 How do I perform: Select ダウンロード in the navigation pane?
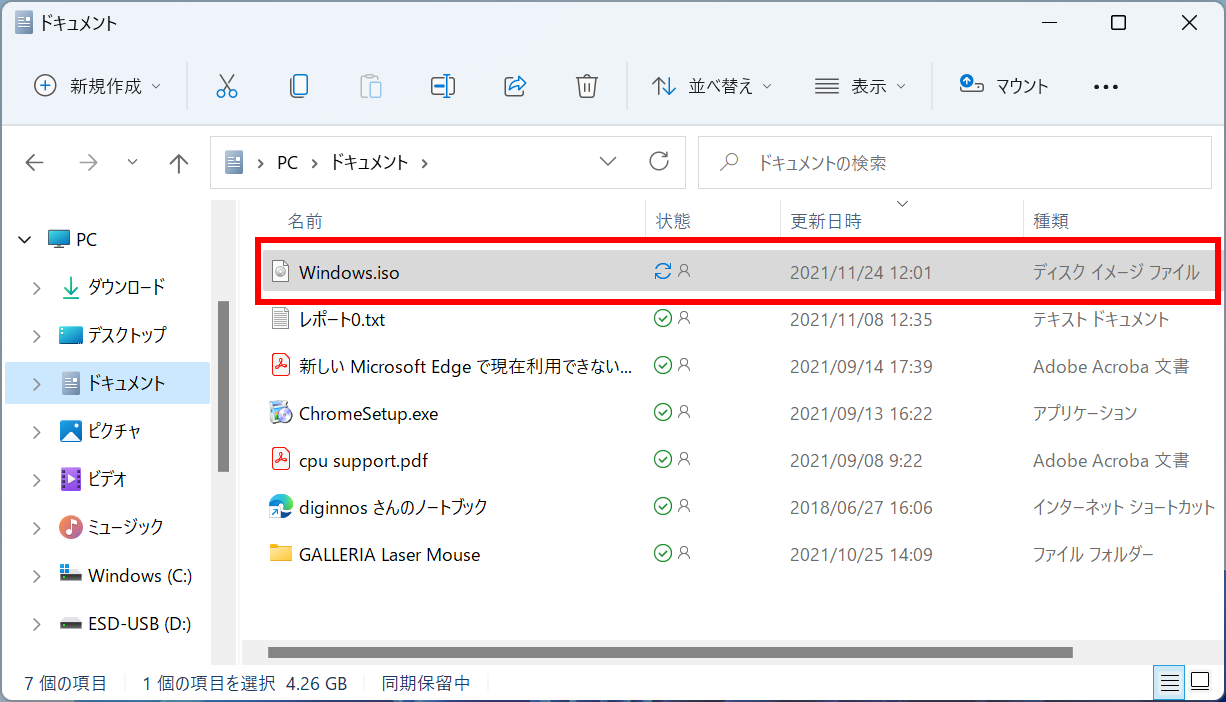point(126,288)
